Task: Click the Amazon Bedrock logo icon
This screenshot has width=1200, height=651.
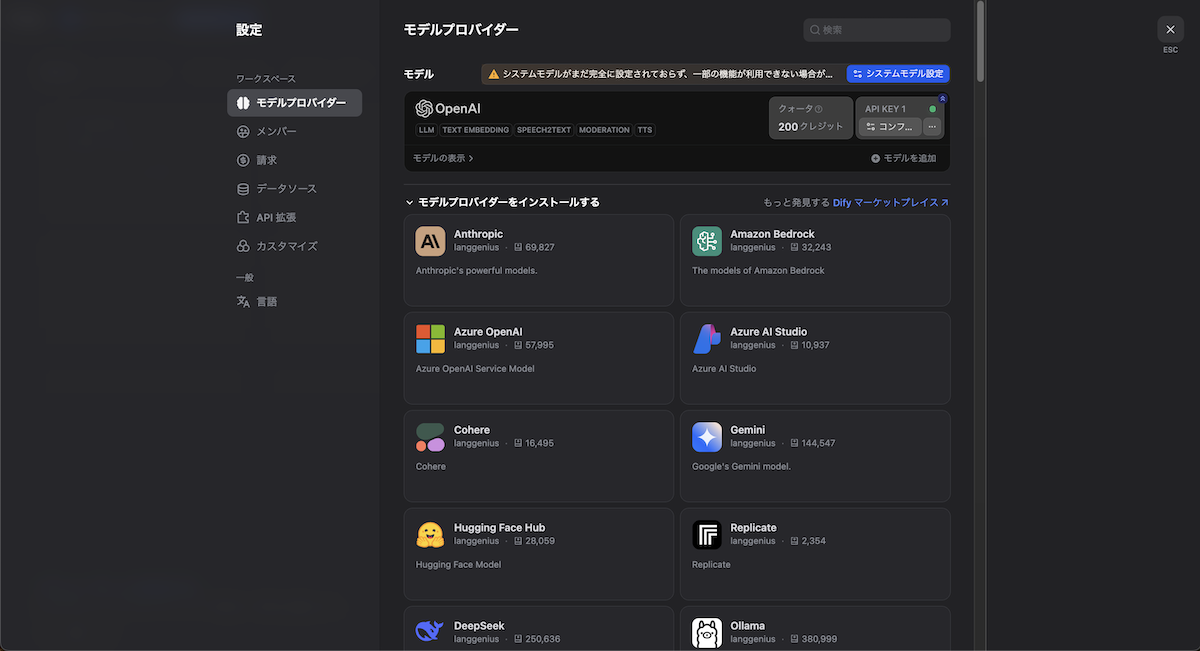Action: (707, 241)
